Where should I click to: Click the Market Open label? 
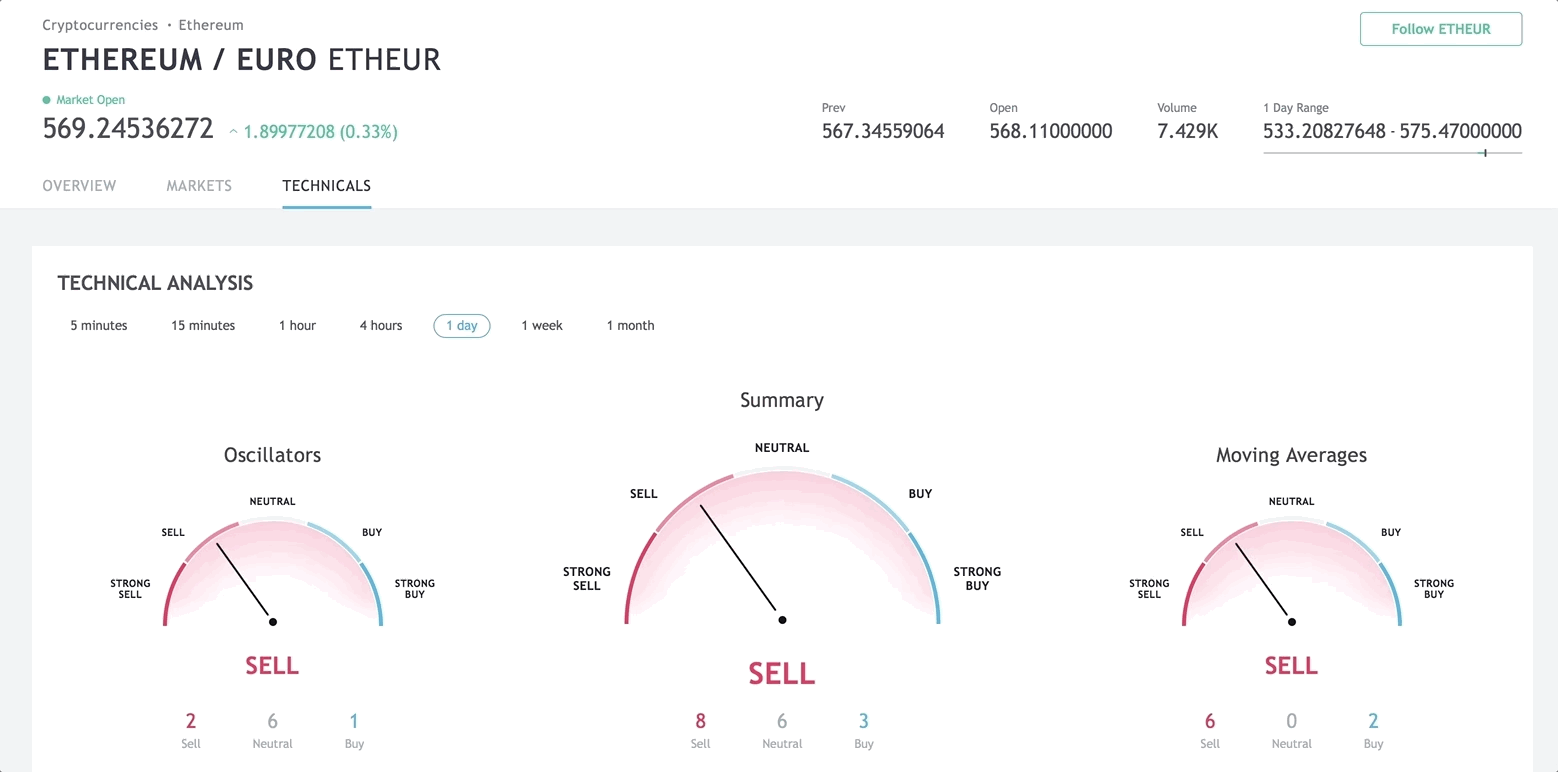point(91,100)
